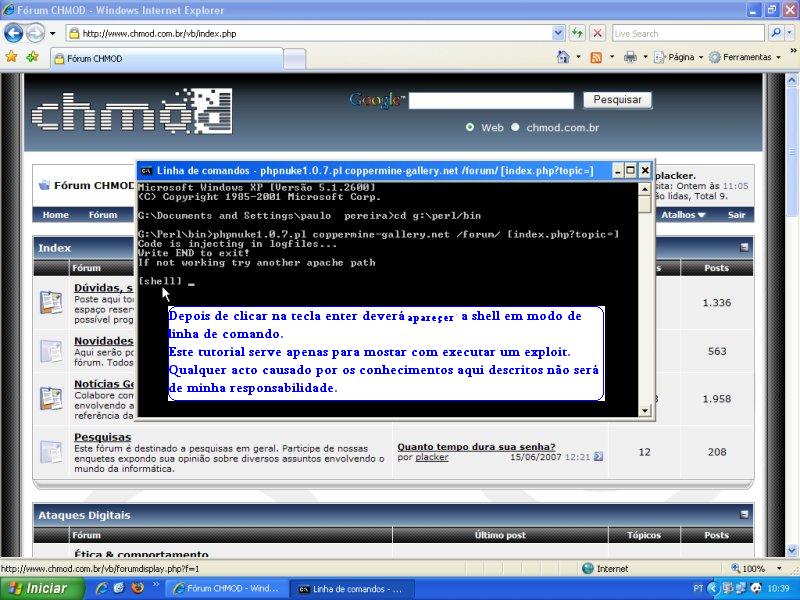This screenshot has width=800, height=600.
Task: Click the page scrollbar up arrow
Action: tap(792, 80)
